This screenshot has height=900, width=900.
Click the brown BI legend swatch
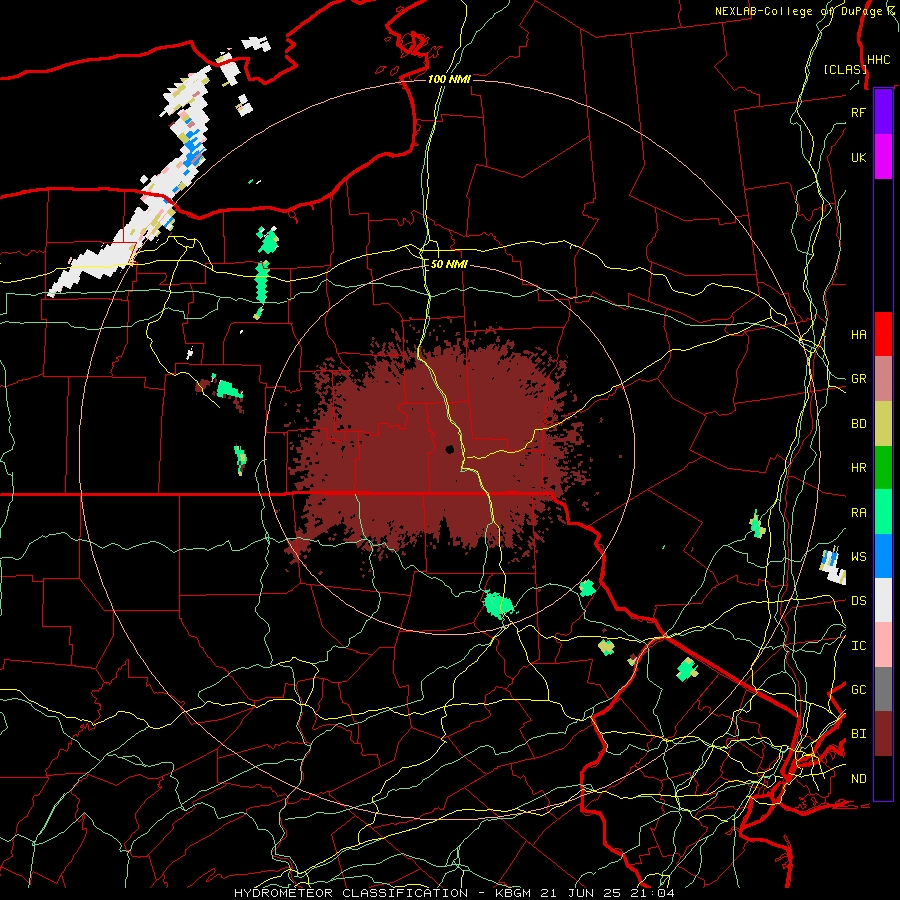point(883,734)
